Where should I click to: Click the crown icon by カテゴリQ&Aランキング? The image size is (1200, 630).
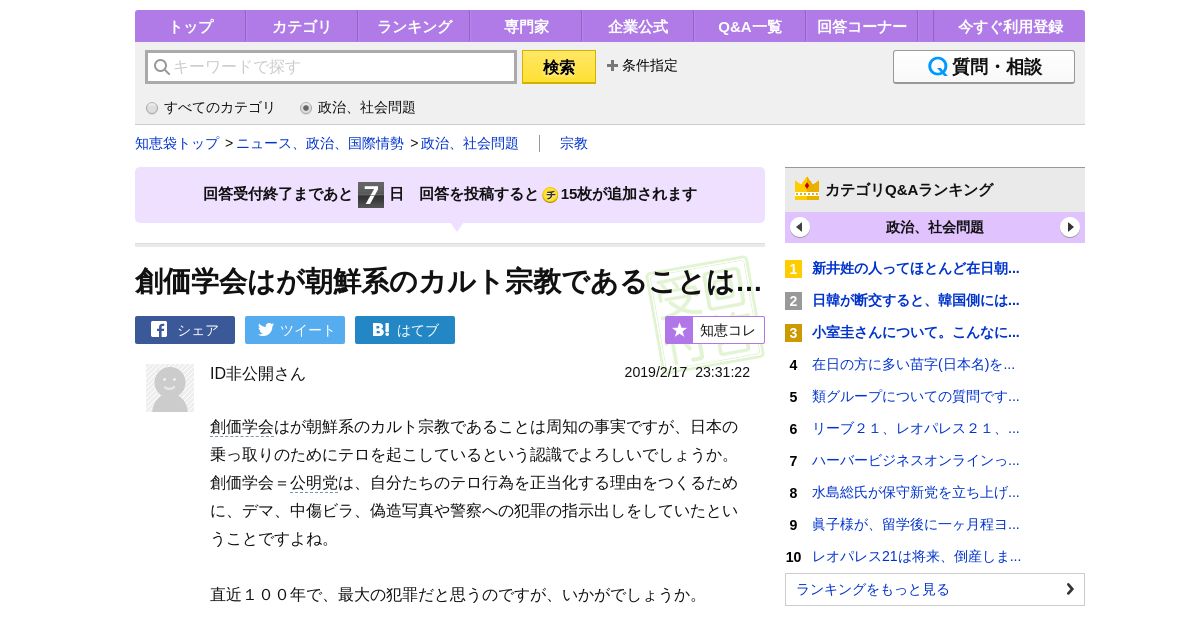pos(807,189)
